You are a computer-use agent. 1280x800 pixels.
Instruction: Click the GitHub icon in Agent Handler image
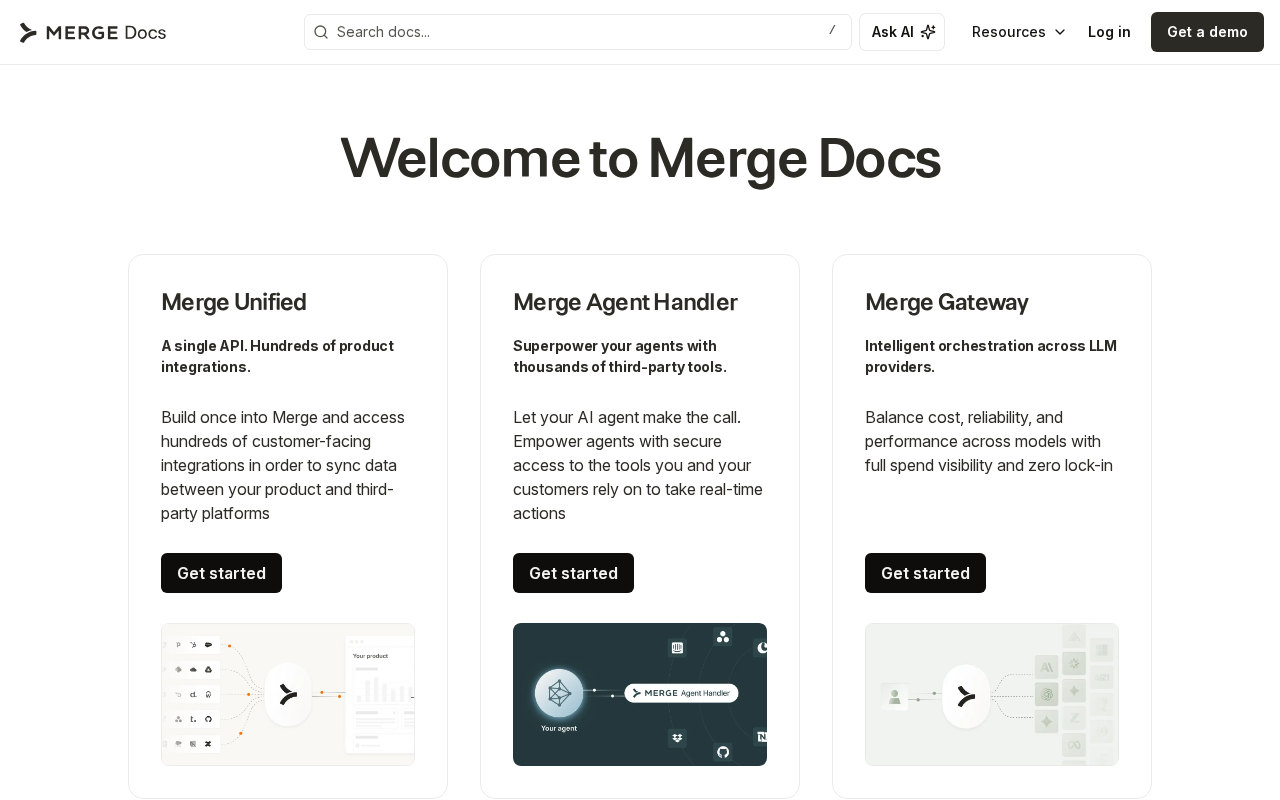tap(723, 751)
